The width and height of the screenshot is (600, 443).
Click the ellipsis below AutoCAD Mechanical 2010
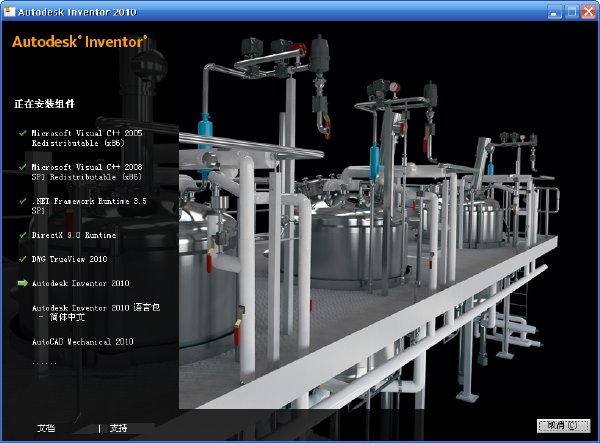(44, 363)
